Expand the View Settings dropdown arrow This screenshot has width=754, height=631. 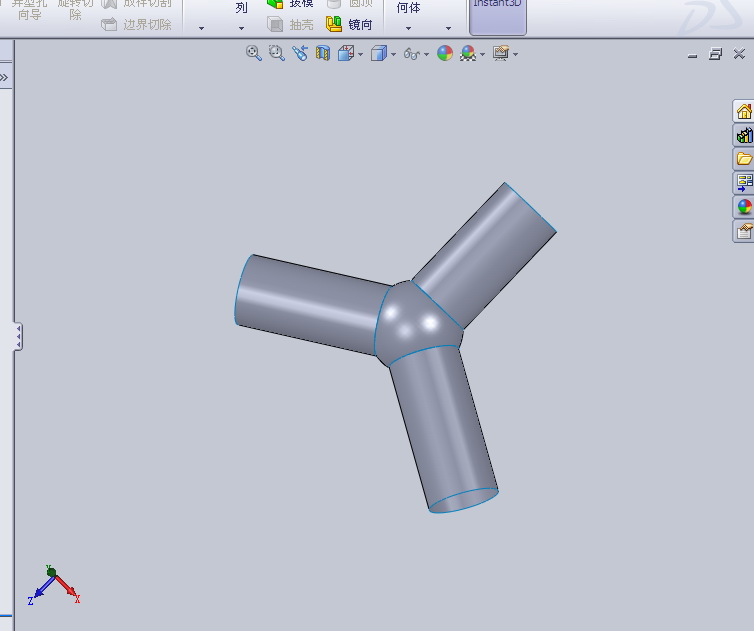tap(515, 55)
